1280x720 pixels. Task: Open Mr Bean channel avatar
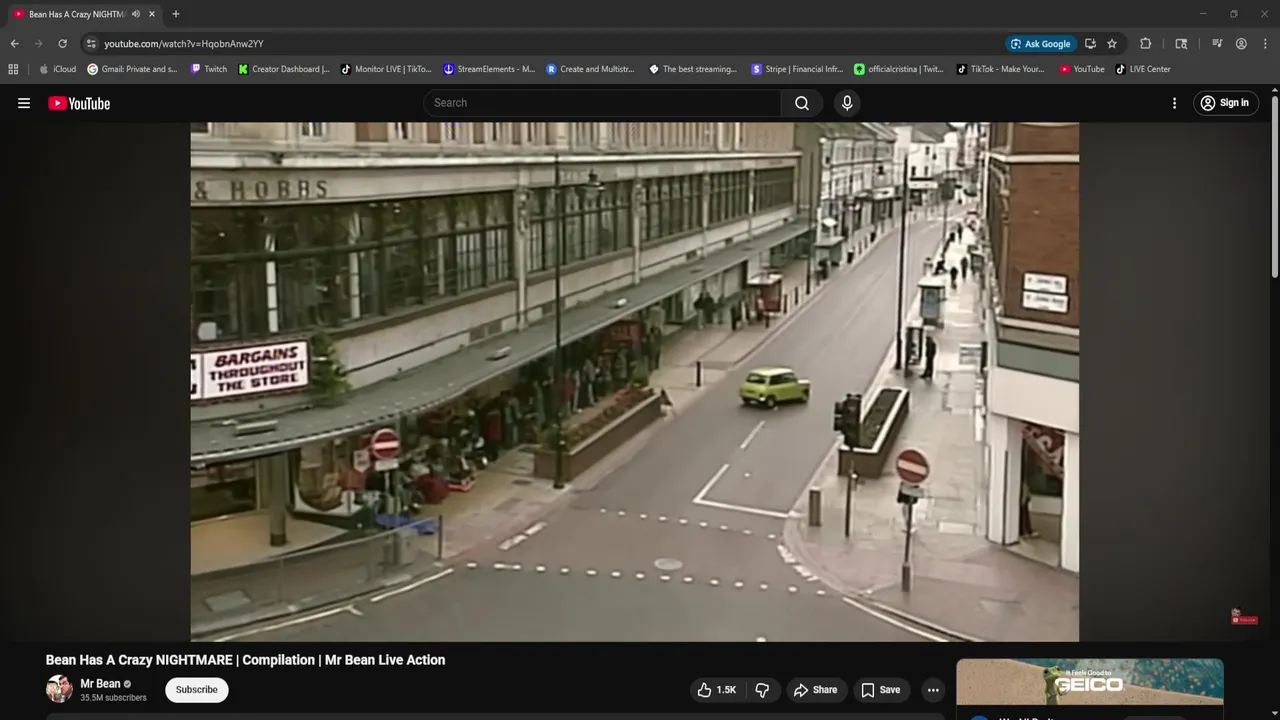pyautogui.click(x=59, y=689)
